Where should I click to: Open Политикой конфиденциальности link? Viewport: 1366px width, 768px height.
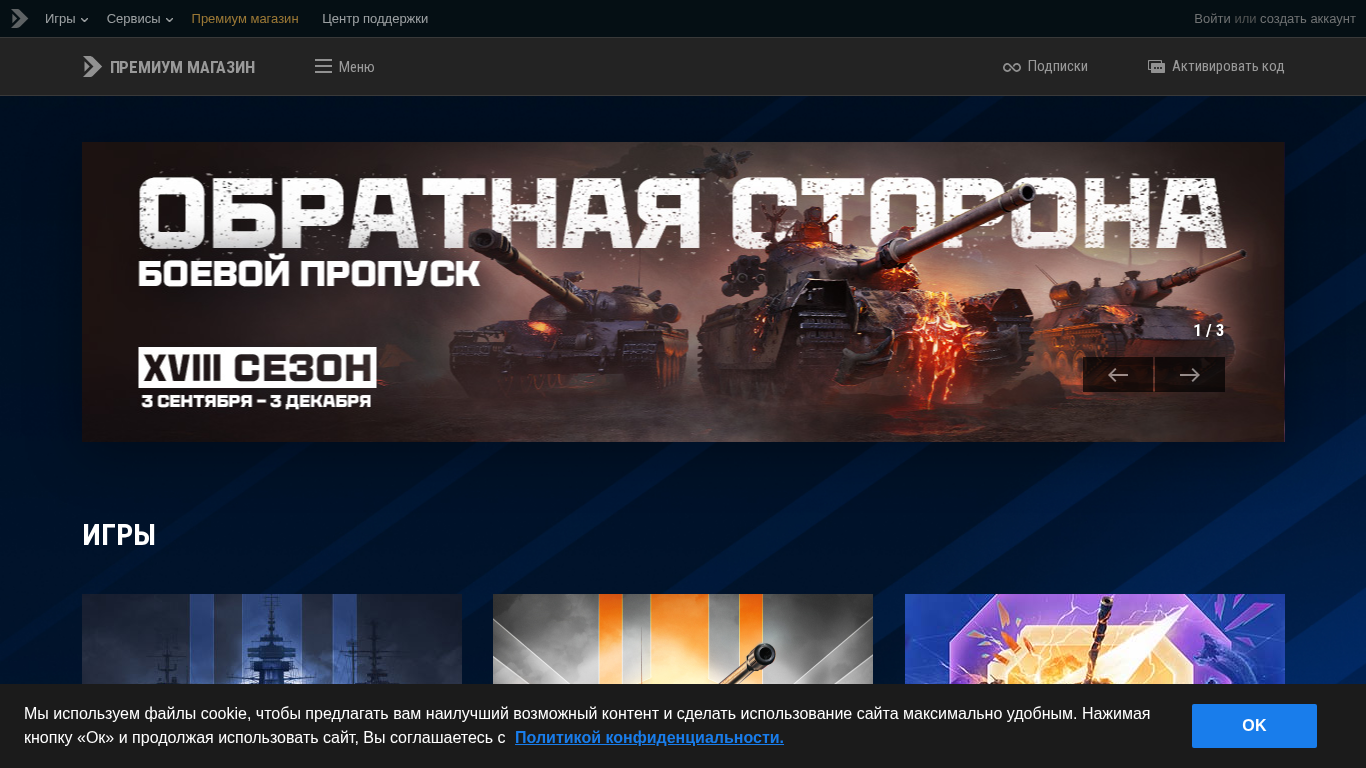pyautogui.click(x=649, y=737)
